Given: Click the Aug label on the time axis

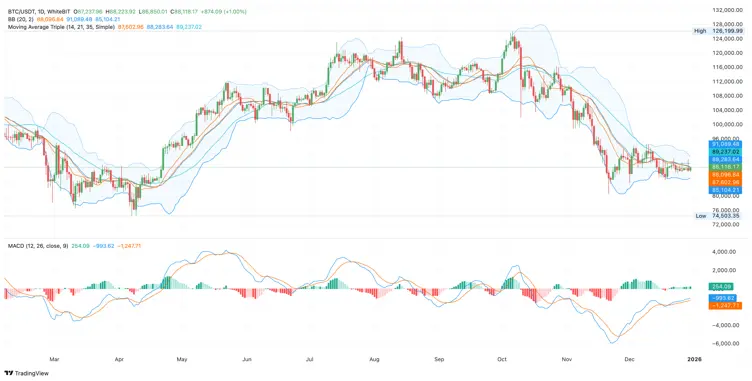Looking at the screenshot, I should [x=375, y=359].
